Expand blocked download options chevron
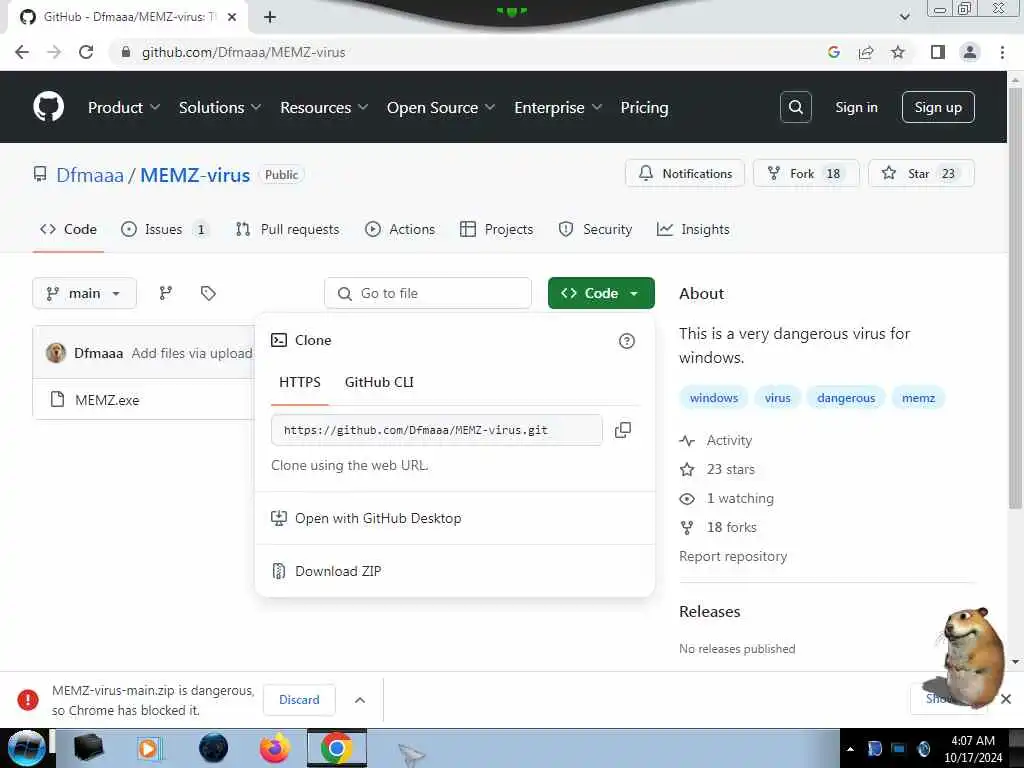Screen dimensions: 1024x768 pos(360,699)
